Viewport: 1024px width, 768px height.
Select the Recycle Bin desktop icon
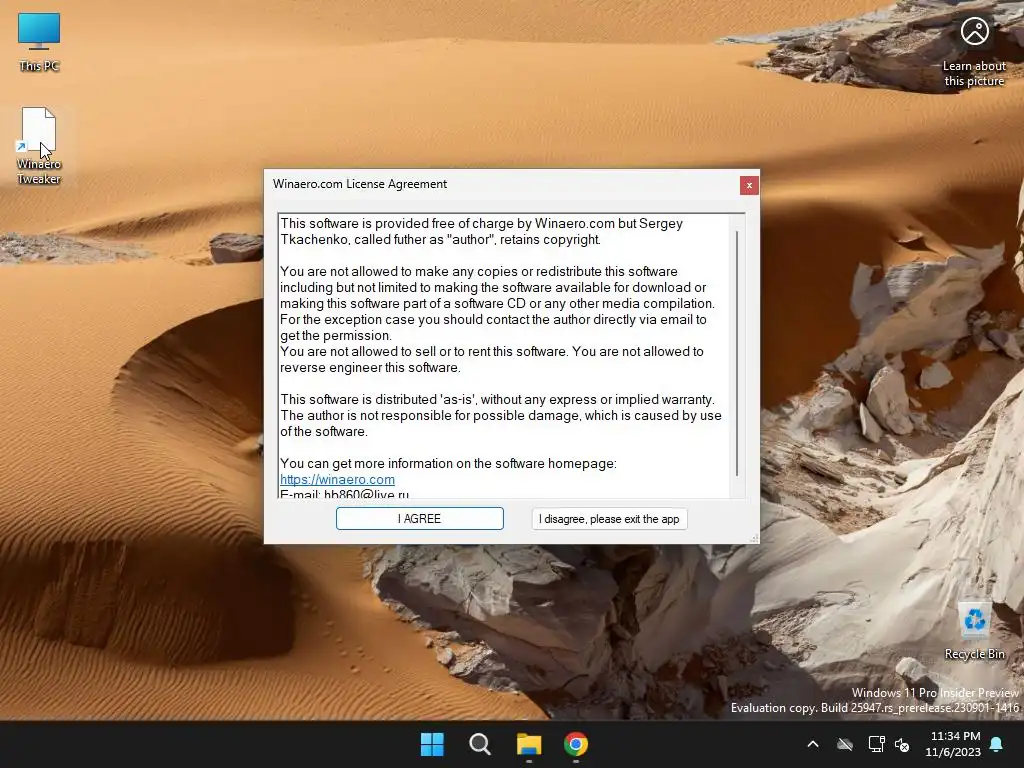(974, 630)
